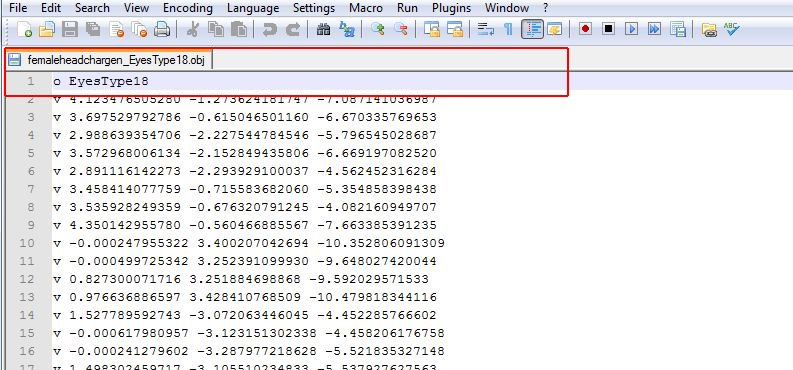The width and height of the screenshot is (793, 370).
Task: Click value 0.827300071716 on line 12
Action: pyautogui.click(x=124, y=279)
